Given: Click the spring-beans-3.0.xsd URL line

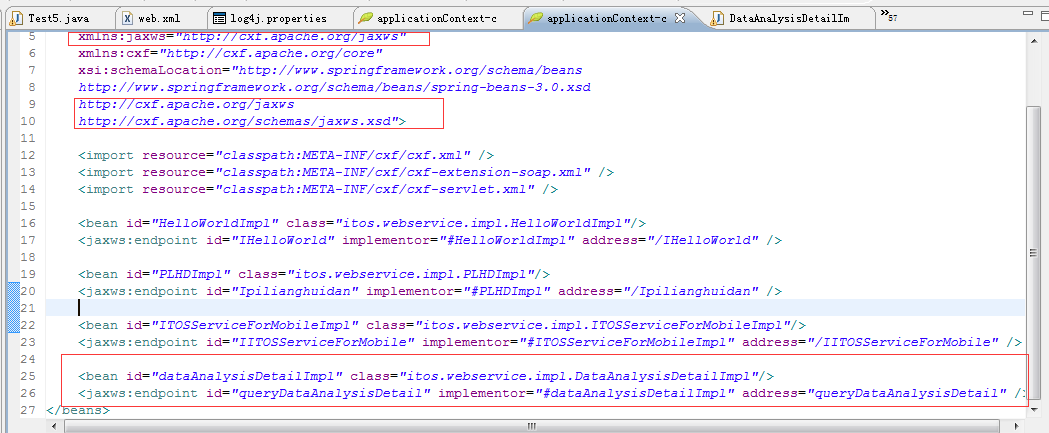Looking at the screenshot, I should tap(335, 87).
